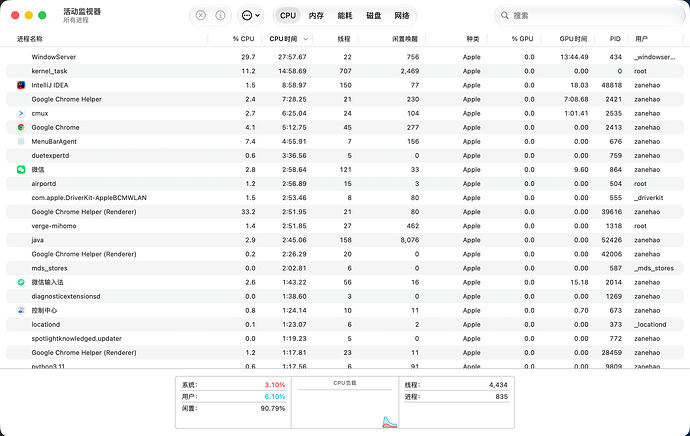
Task: Click the IntelliJ IDEA app icon
Action: [21, 85]
